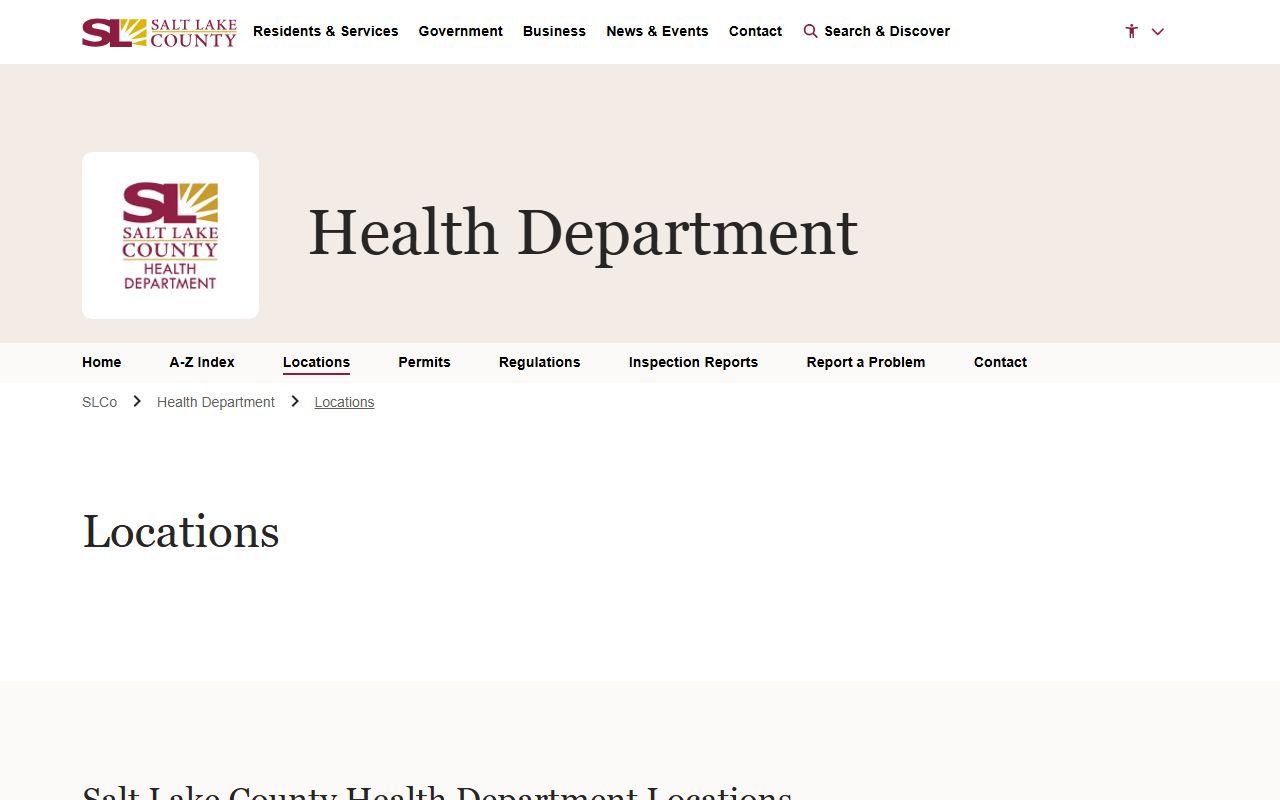Open the top Contact menu item
This screenshot has width=1280, height=800.
click(755, 31)
